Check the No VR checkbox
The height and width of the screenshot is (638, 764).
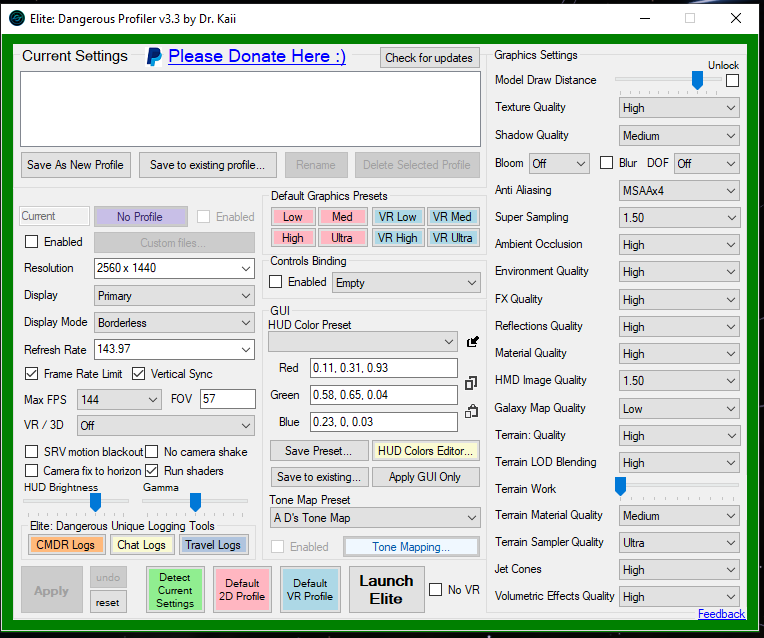click(436, 590)
